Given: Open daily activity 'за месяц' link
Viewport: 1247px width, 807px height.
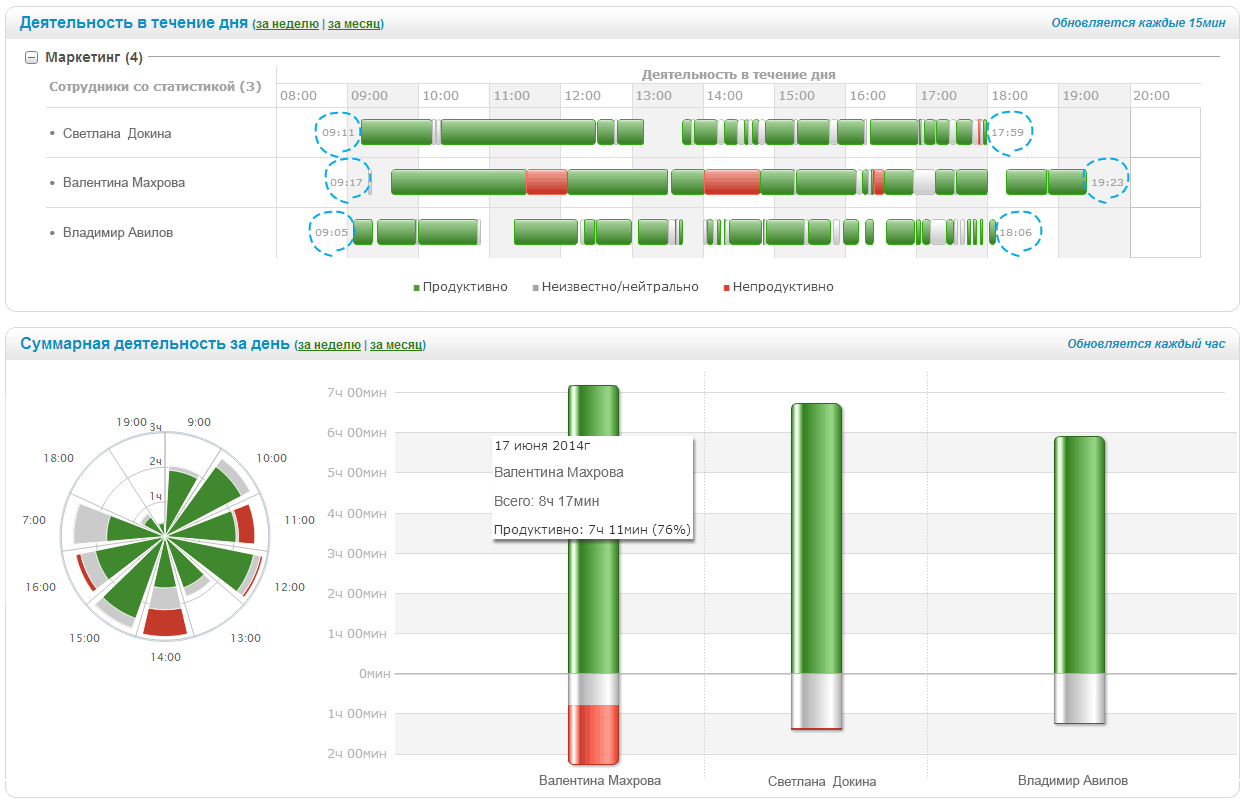Looking at the screenshot, I should click(x=354, y=24).
